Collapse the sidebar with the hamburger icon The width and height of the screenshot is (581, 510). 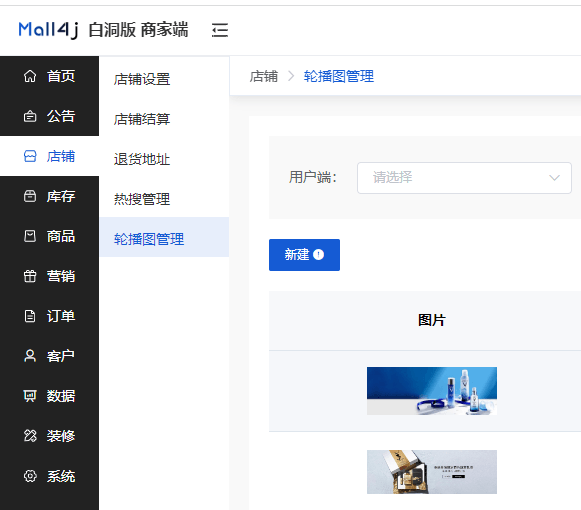click(220, 30)
